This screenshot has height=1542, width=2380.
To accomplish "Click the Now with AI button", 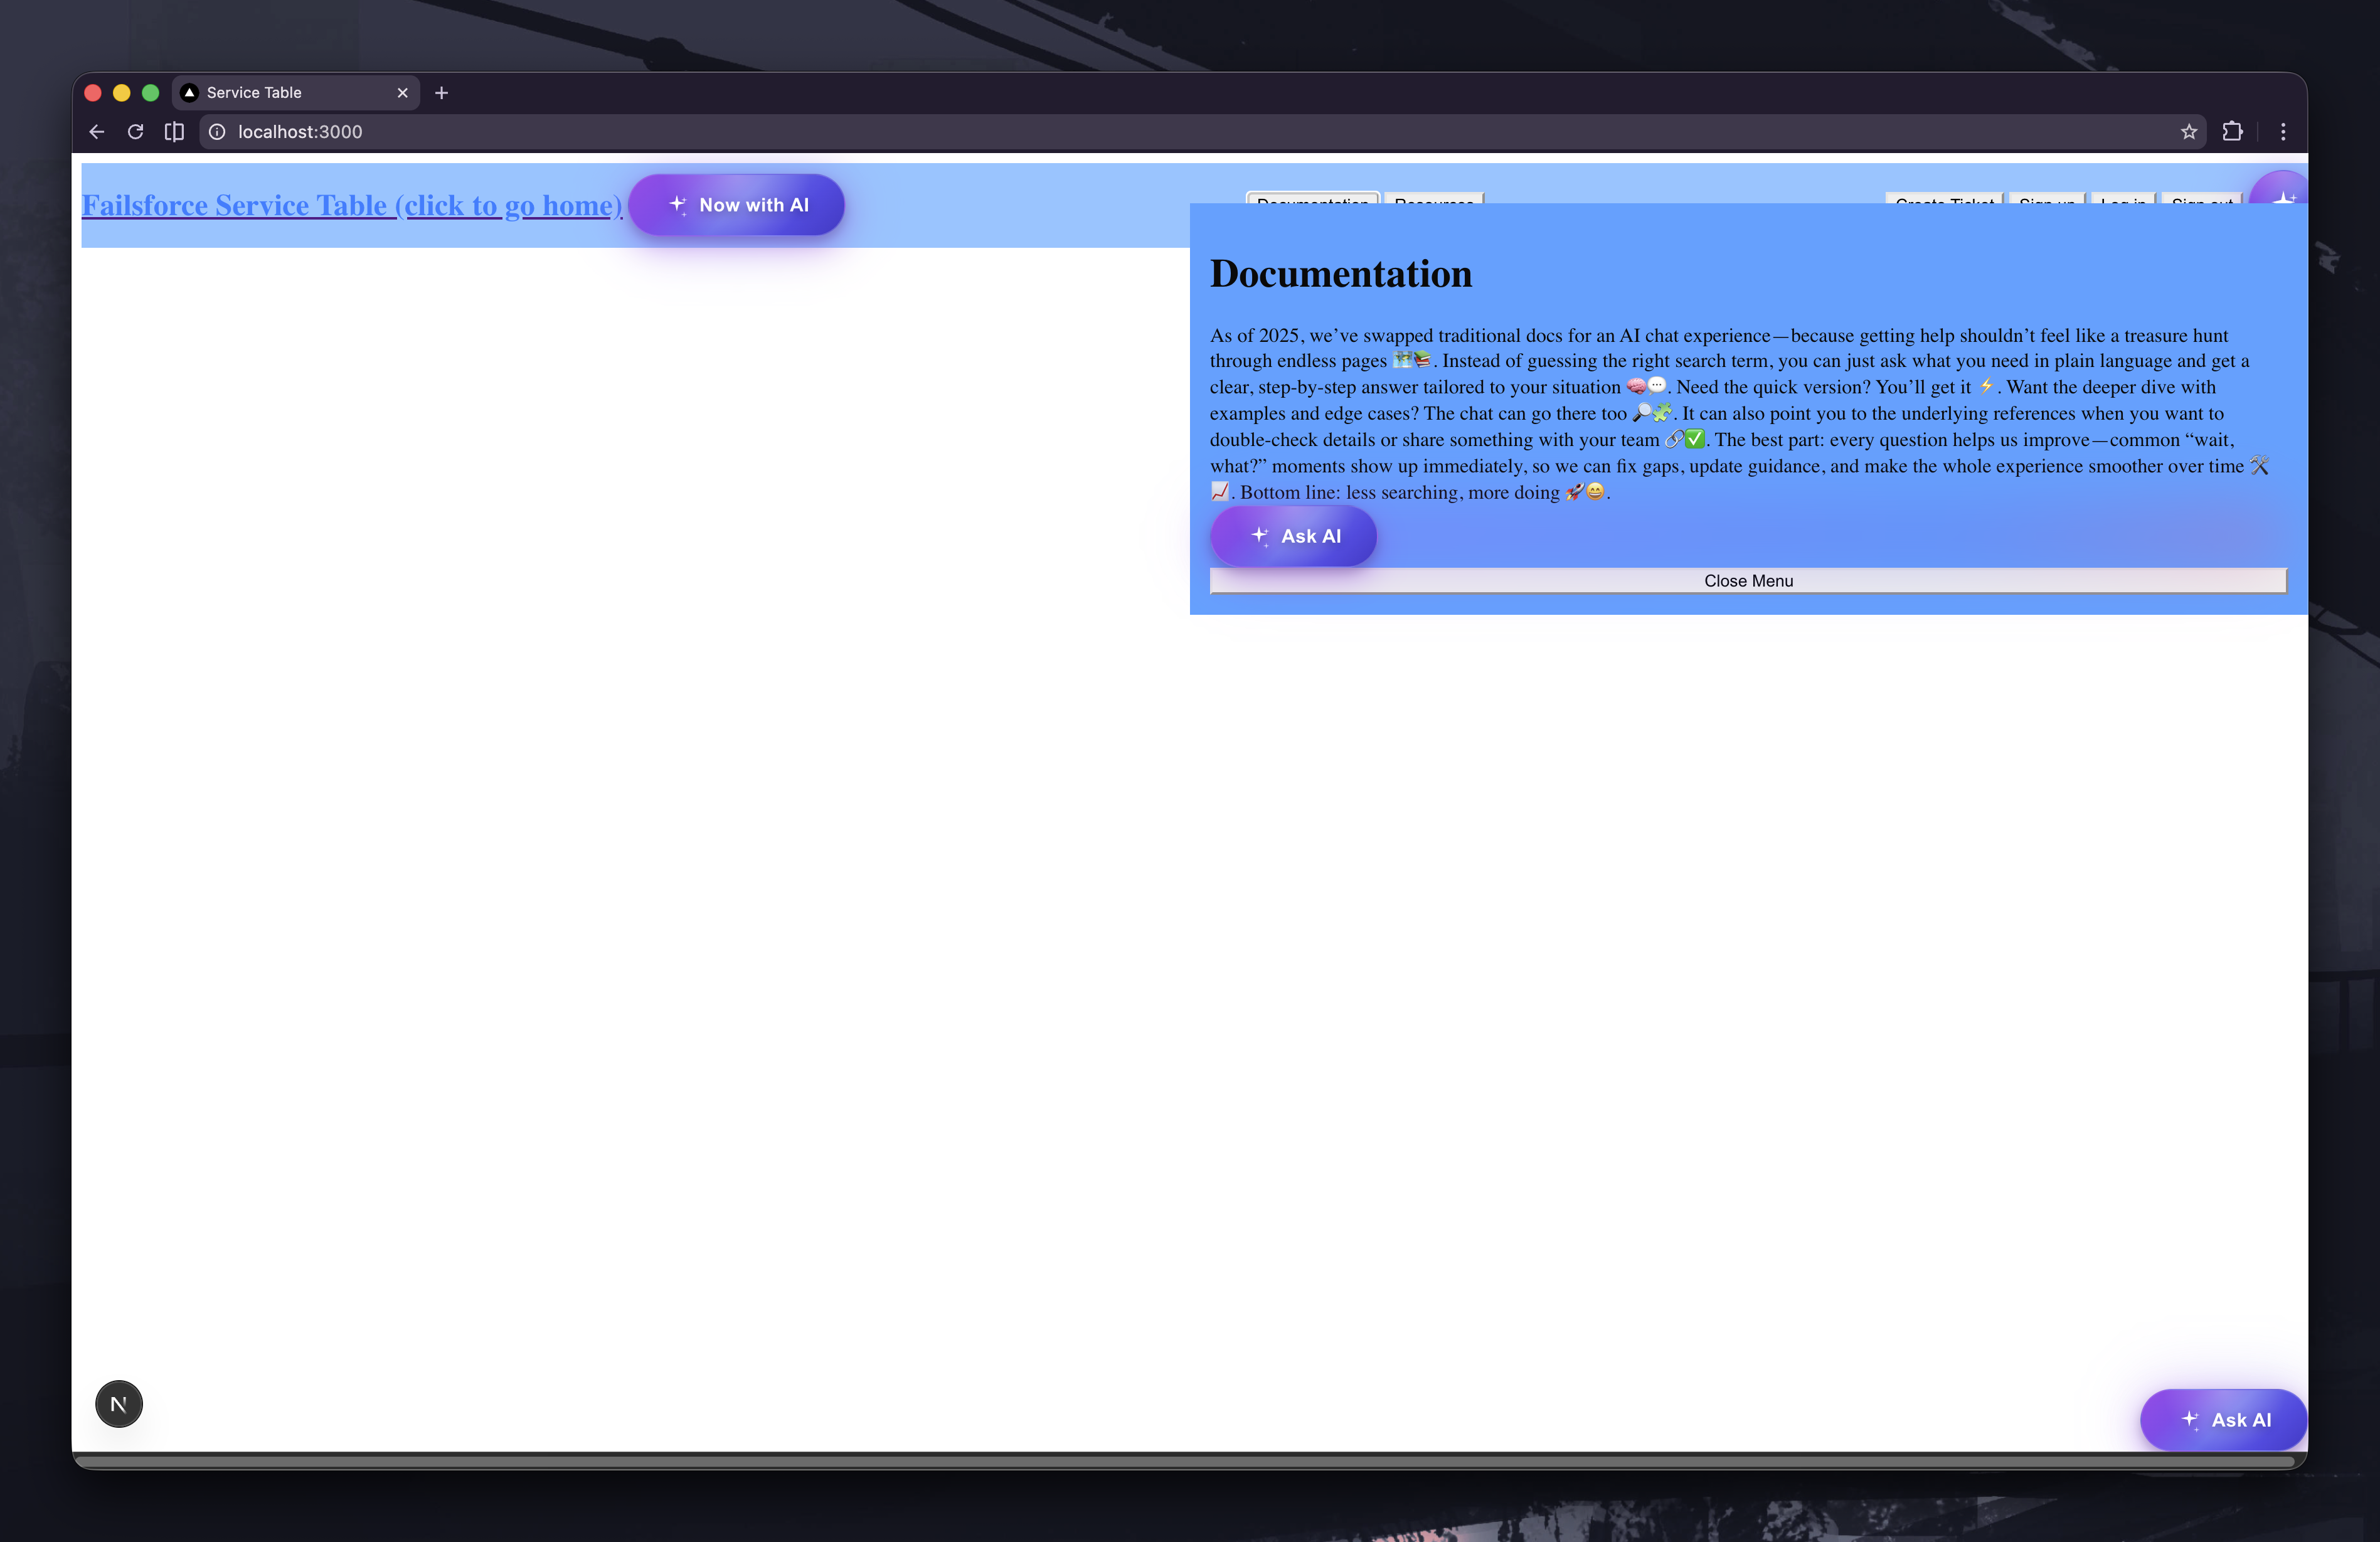I will click(x=736, y=205).
